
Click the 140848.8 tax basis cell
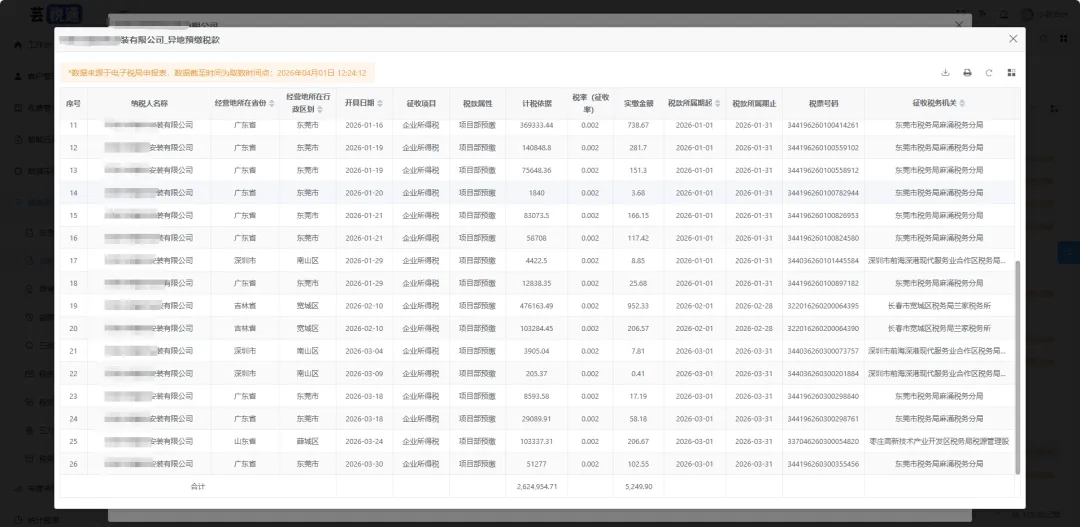537,147
